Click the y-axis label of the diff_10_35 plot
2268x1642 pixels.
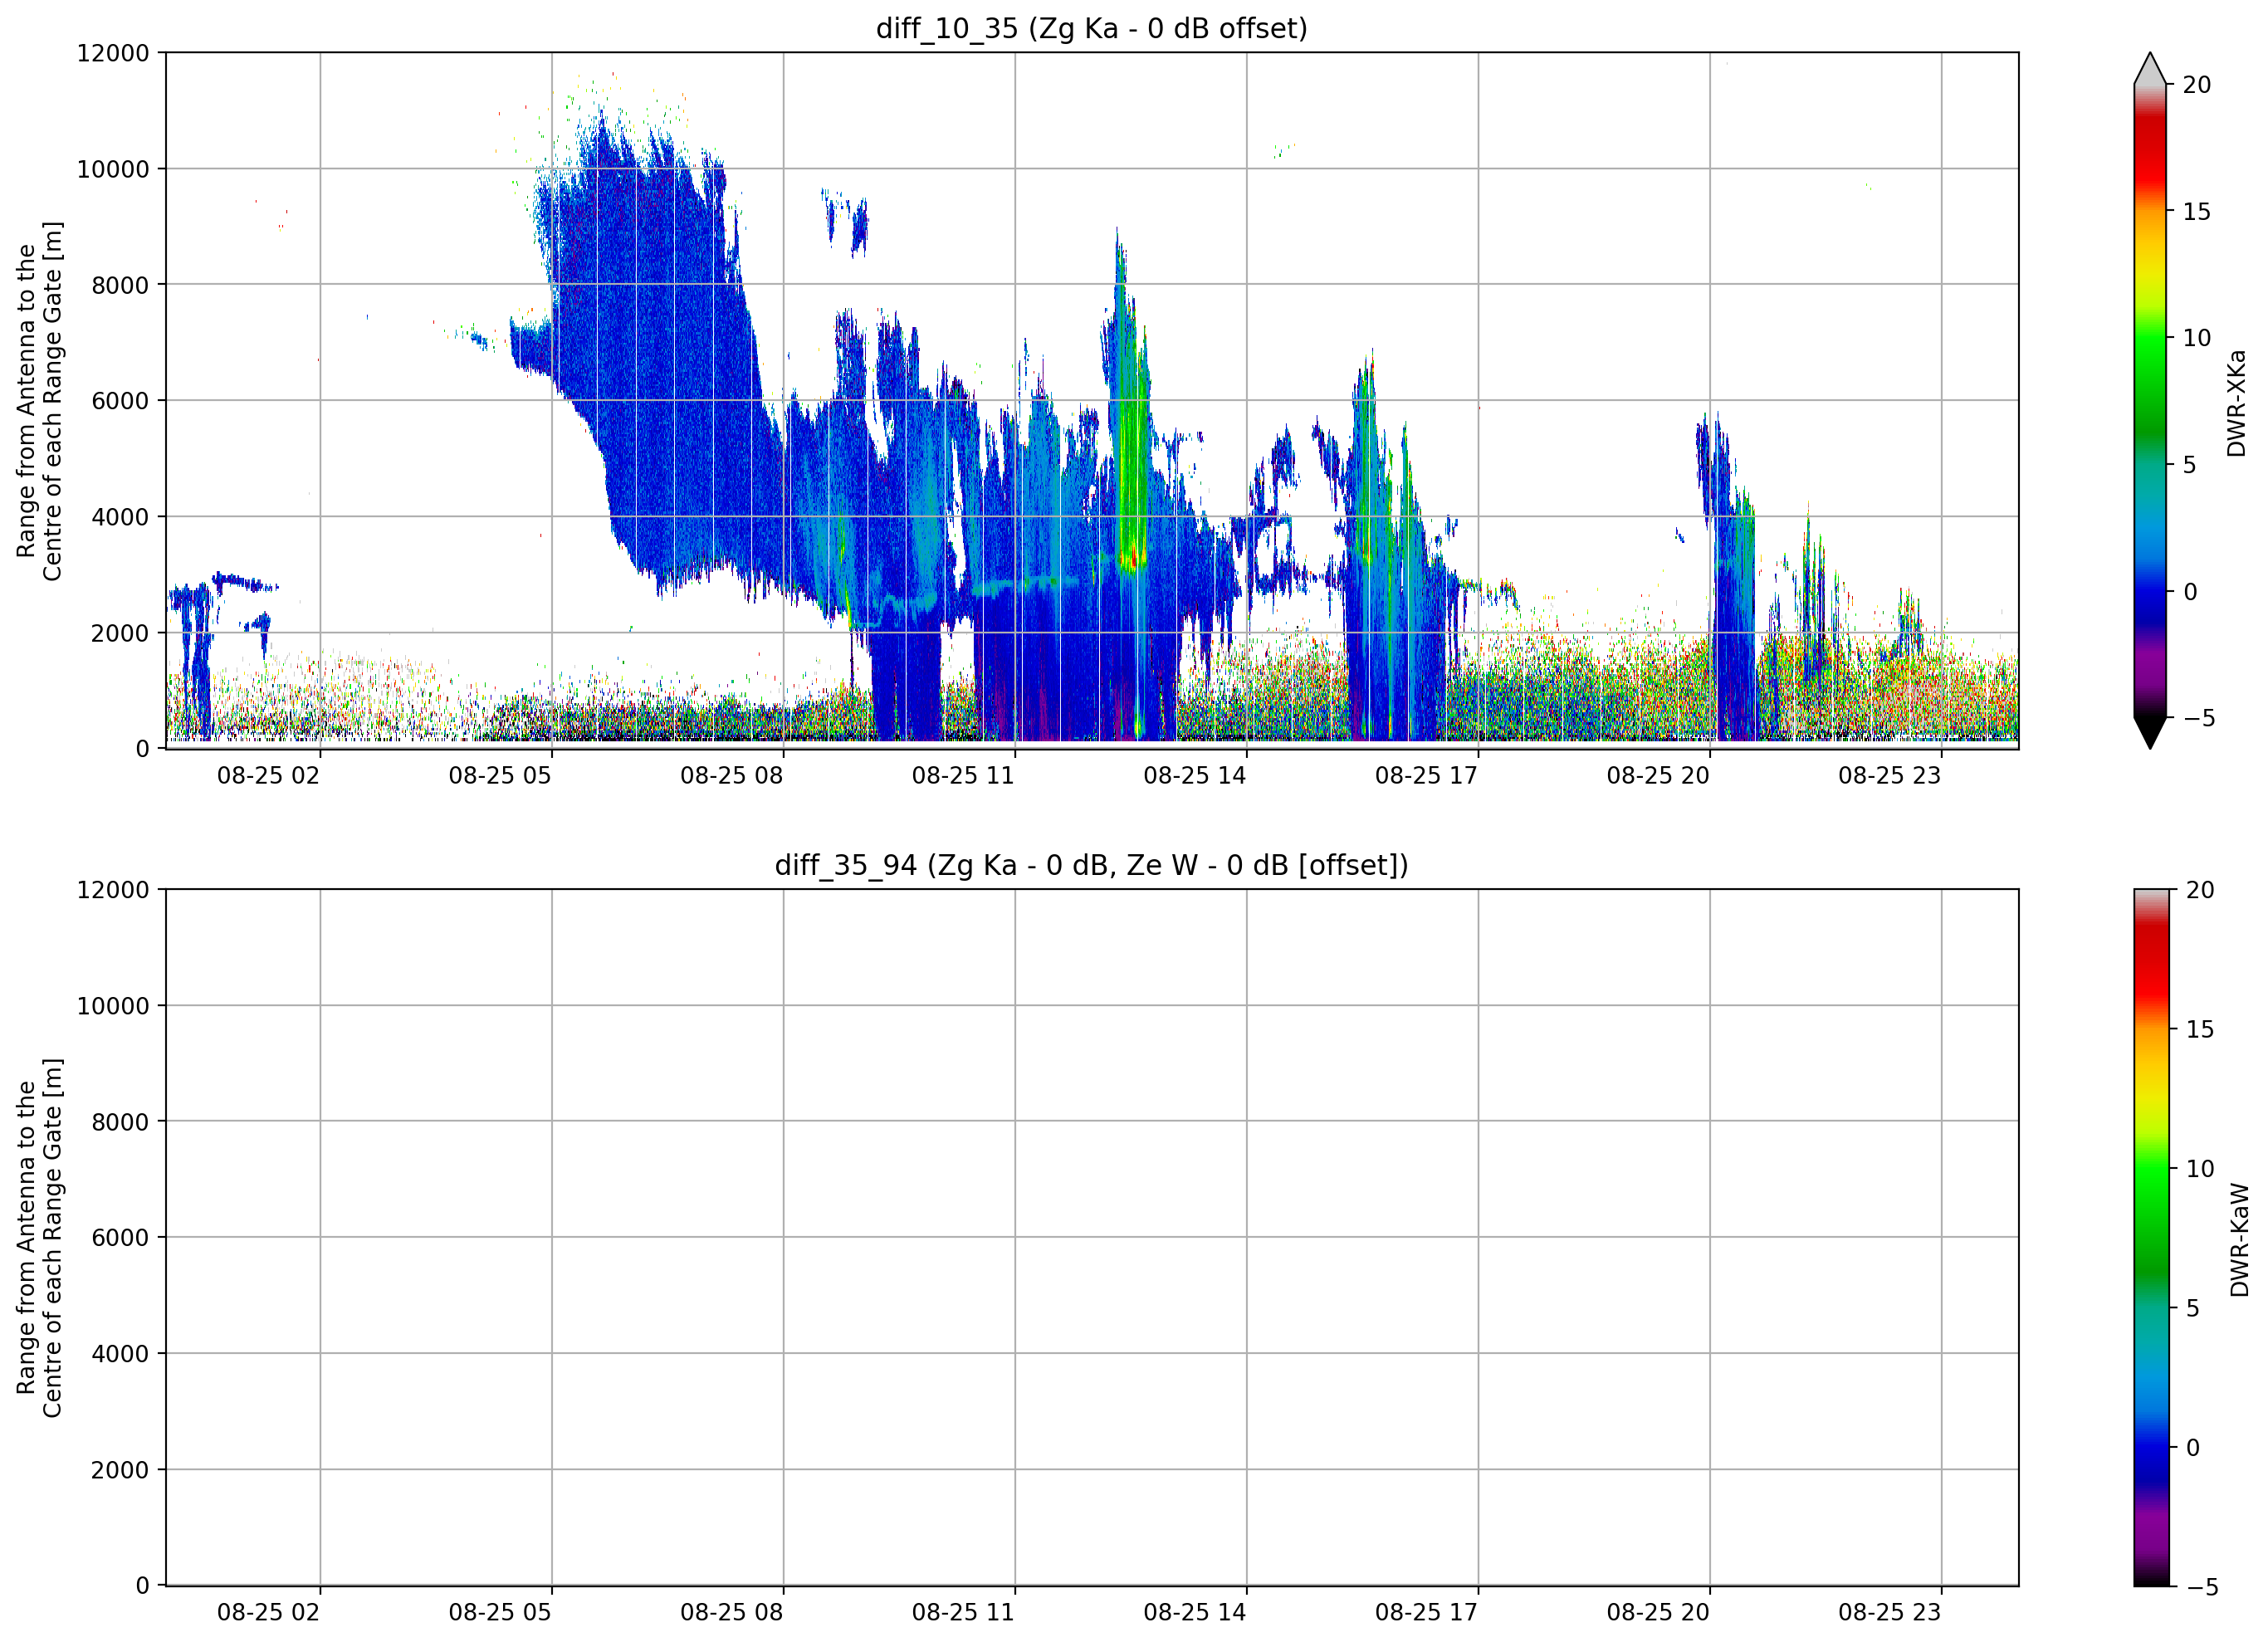tap(39, 401)
